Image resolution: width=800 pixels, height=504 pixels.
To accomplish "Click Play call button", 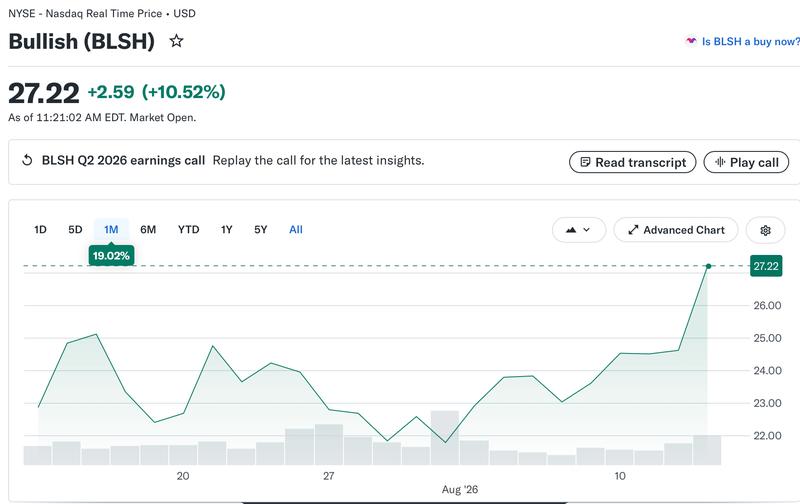I will tap(746, 163).
